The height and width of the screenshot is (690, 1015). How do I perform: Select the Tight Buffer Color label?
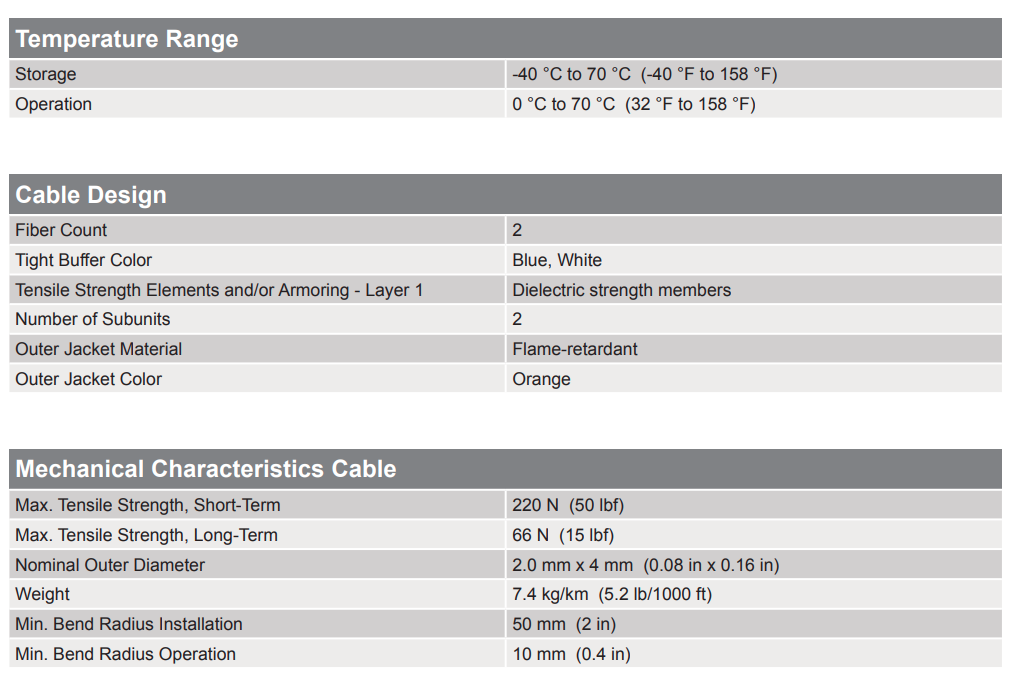pyautogui.click(x=84, y=260)
